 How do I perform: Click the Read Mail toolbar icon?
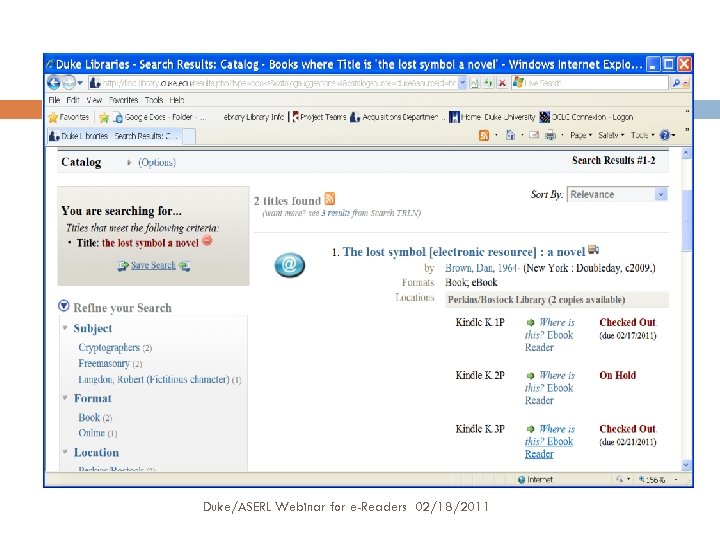[534, 135]
